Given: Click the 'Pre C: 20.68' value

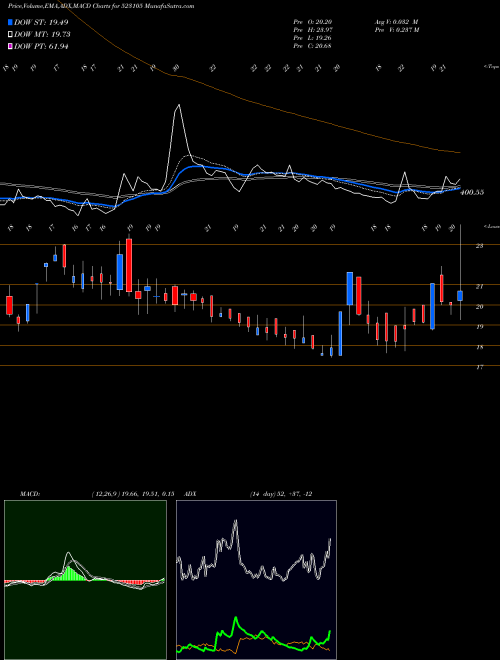Looking at the screenshot, I should 313,46.
